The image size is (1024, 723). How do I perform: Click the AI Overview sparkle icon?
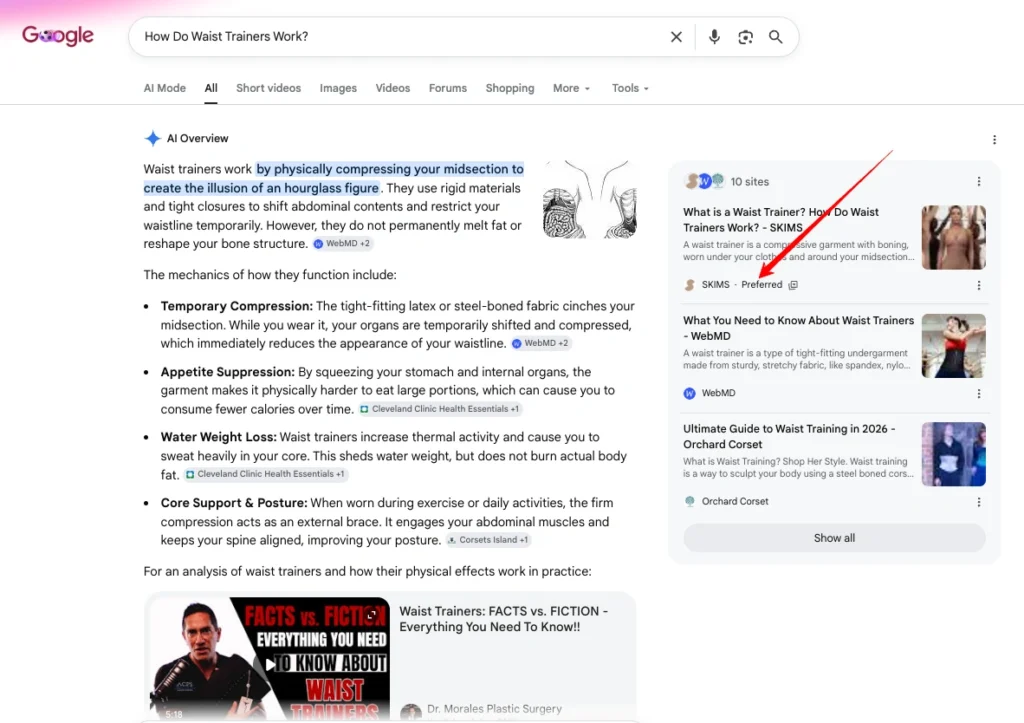click(x=152, y=138)
